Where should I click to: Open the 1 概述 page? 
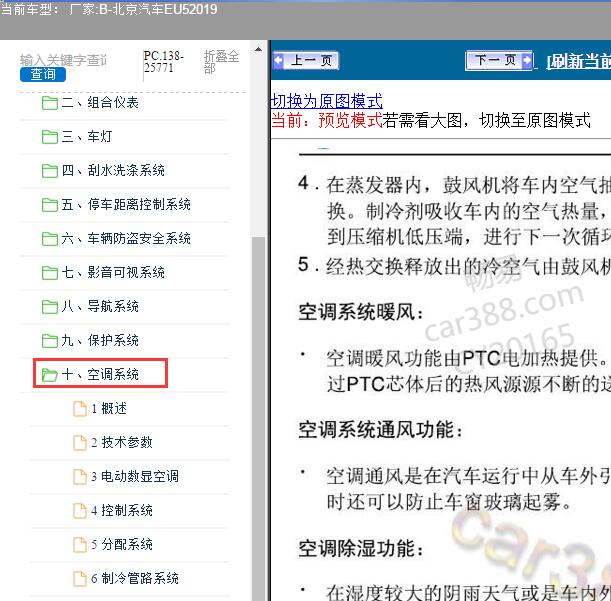point(109,408)
